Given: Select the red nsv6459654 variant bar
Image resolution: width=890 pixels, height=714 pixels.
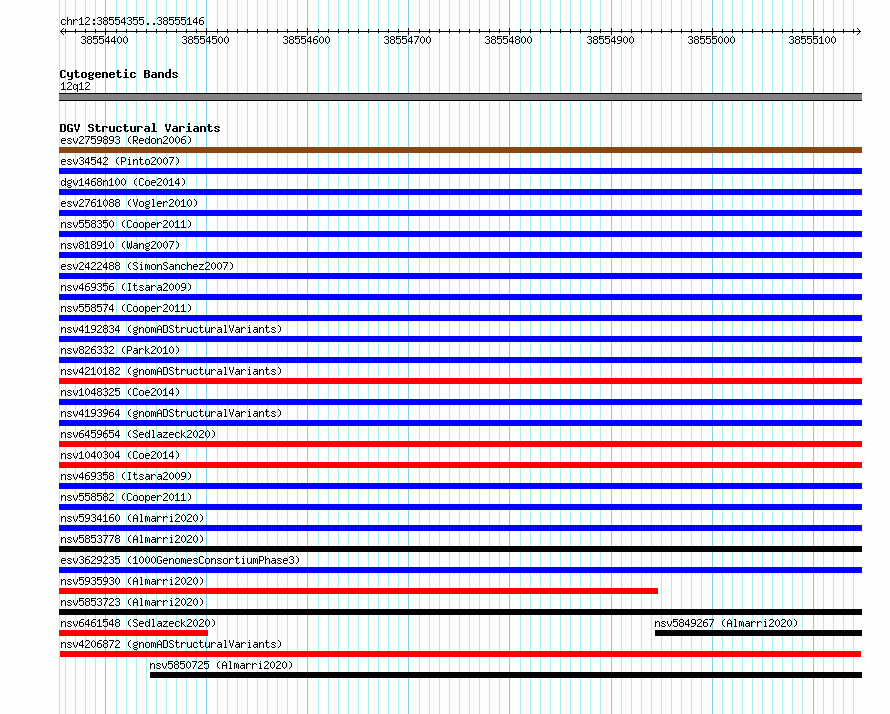Looking at the screenshot, I should [x=460, y=444].
